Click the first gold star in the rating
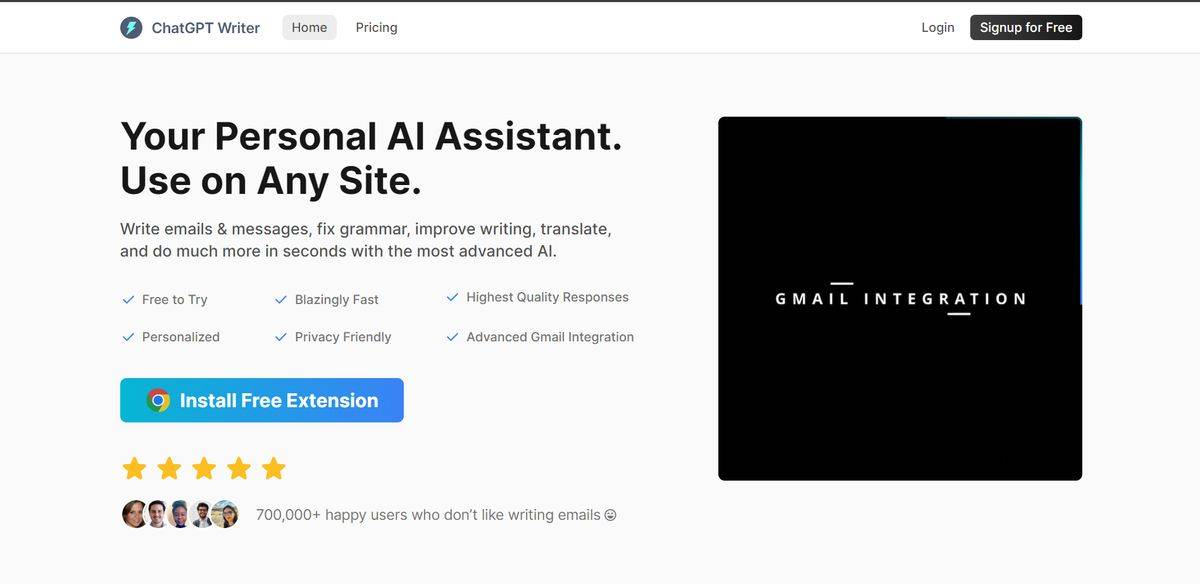 [134, 467]
